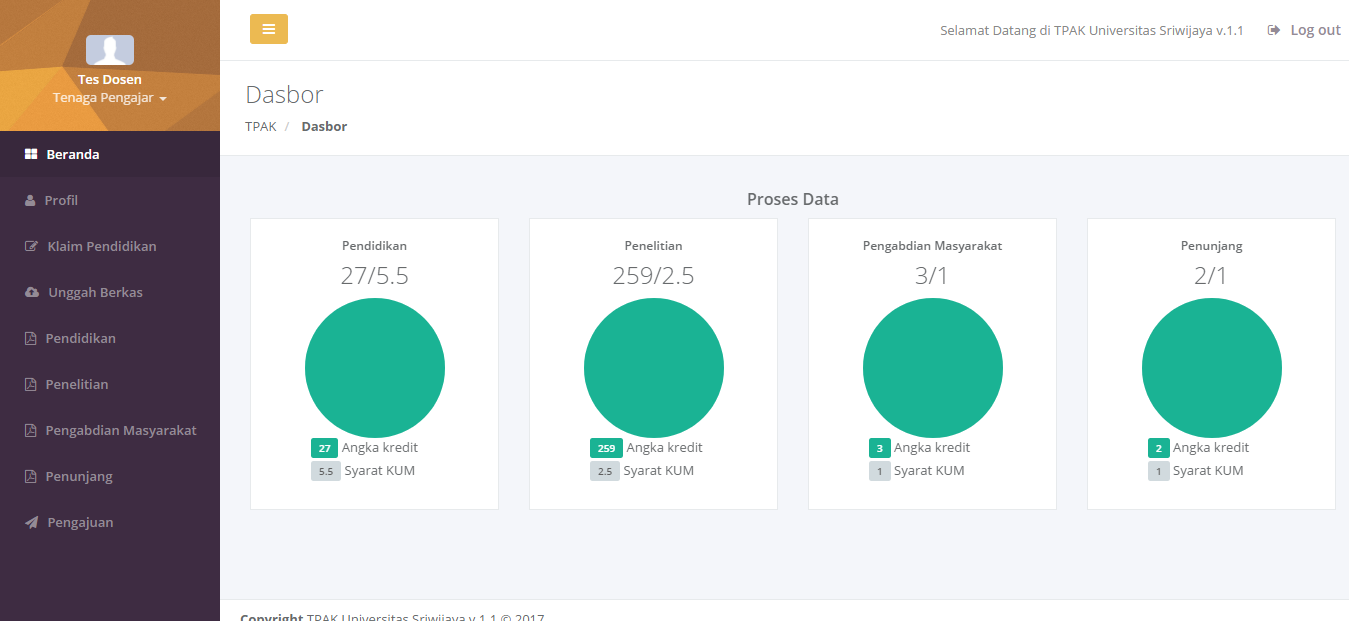Open the Pendidikan sidebar menu item
Image resolution: width=1349 pixels, height=621 pixels.
(110, 338)
